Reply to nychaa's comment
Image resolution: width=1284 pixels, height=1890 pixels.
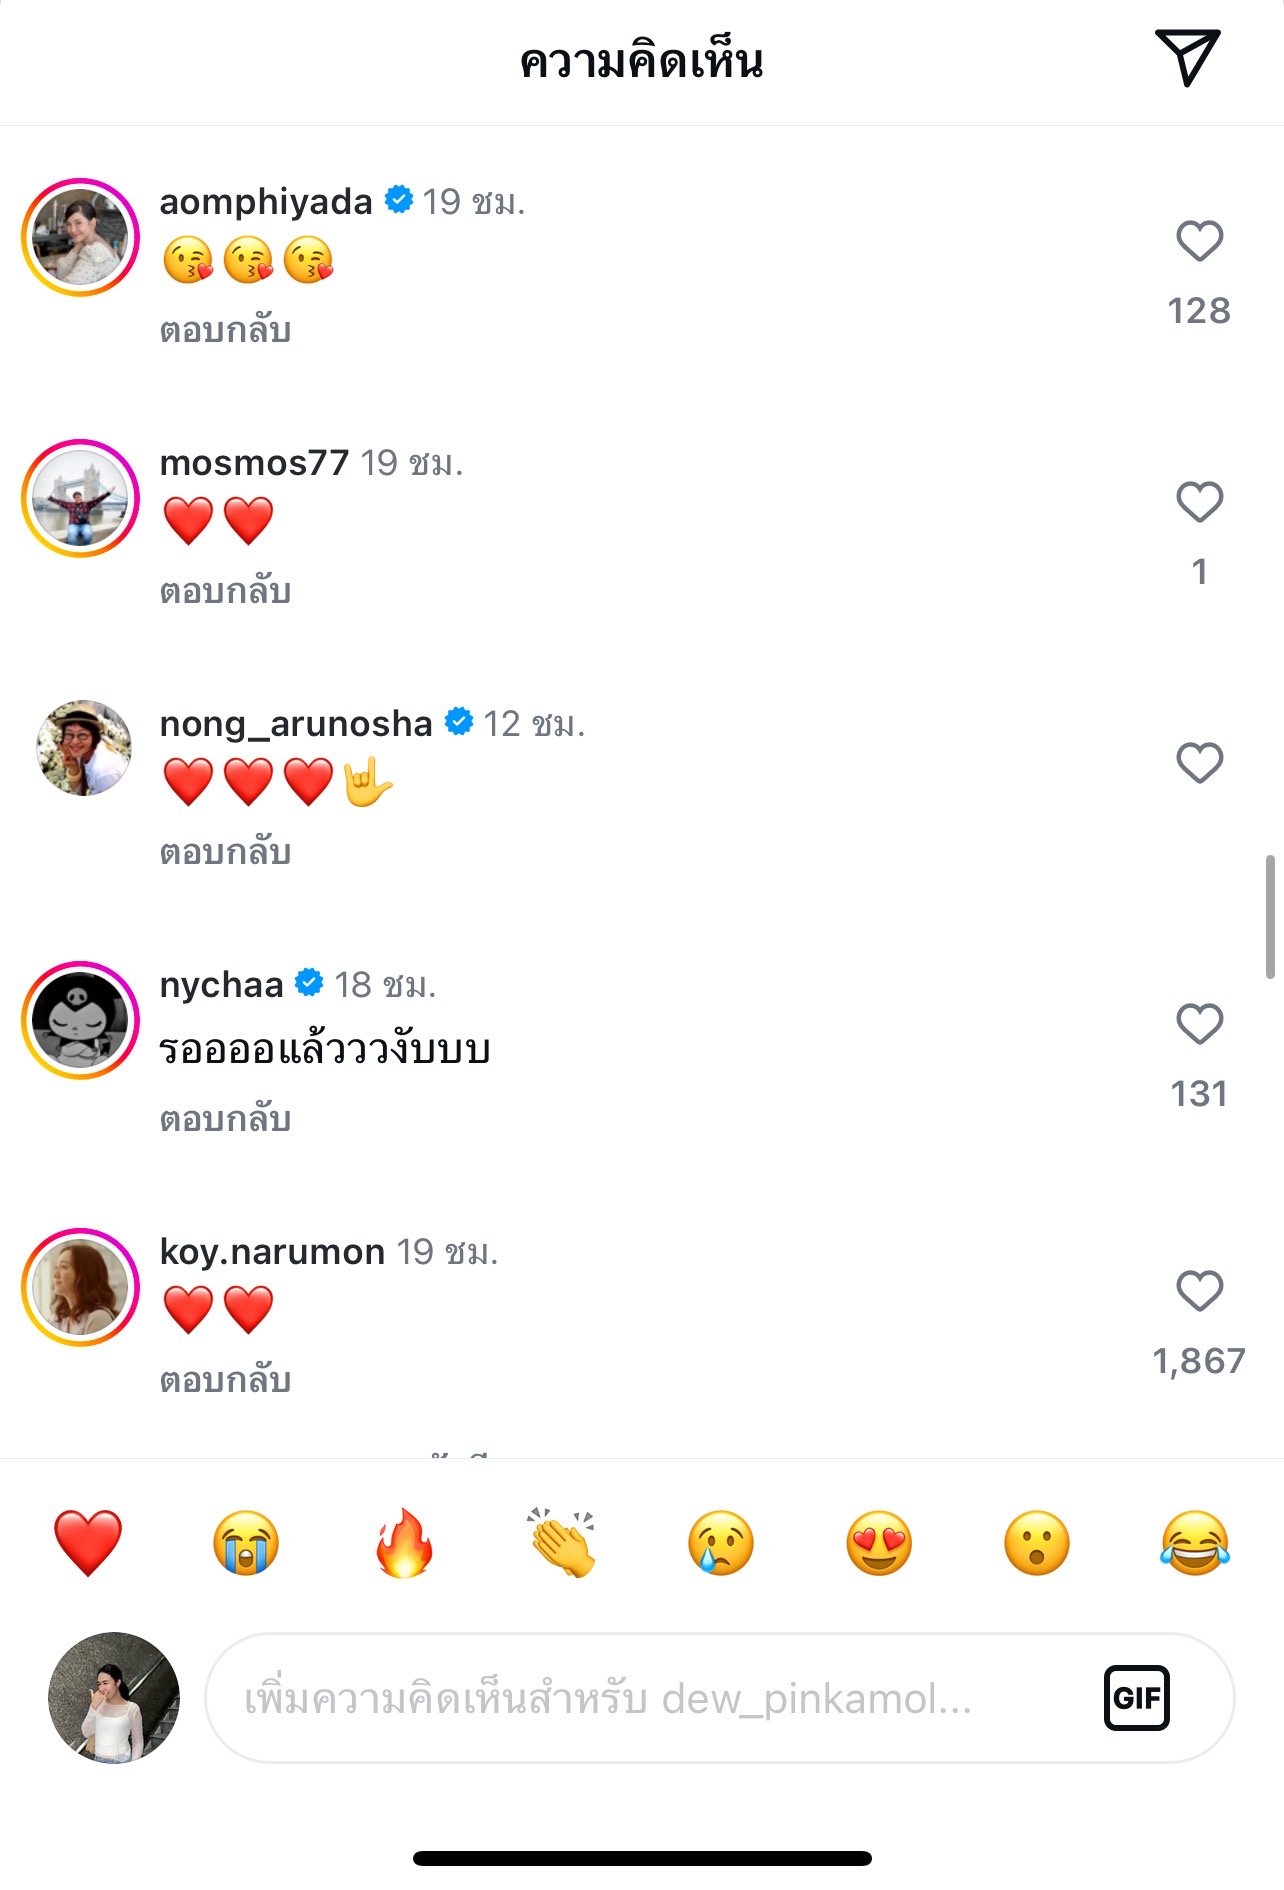click(225, 1120)
